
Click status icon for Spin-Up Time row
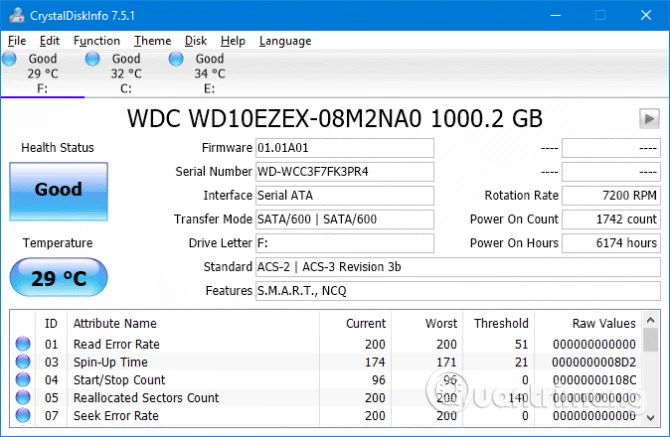pyautogui.click(x=23, y=362)
